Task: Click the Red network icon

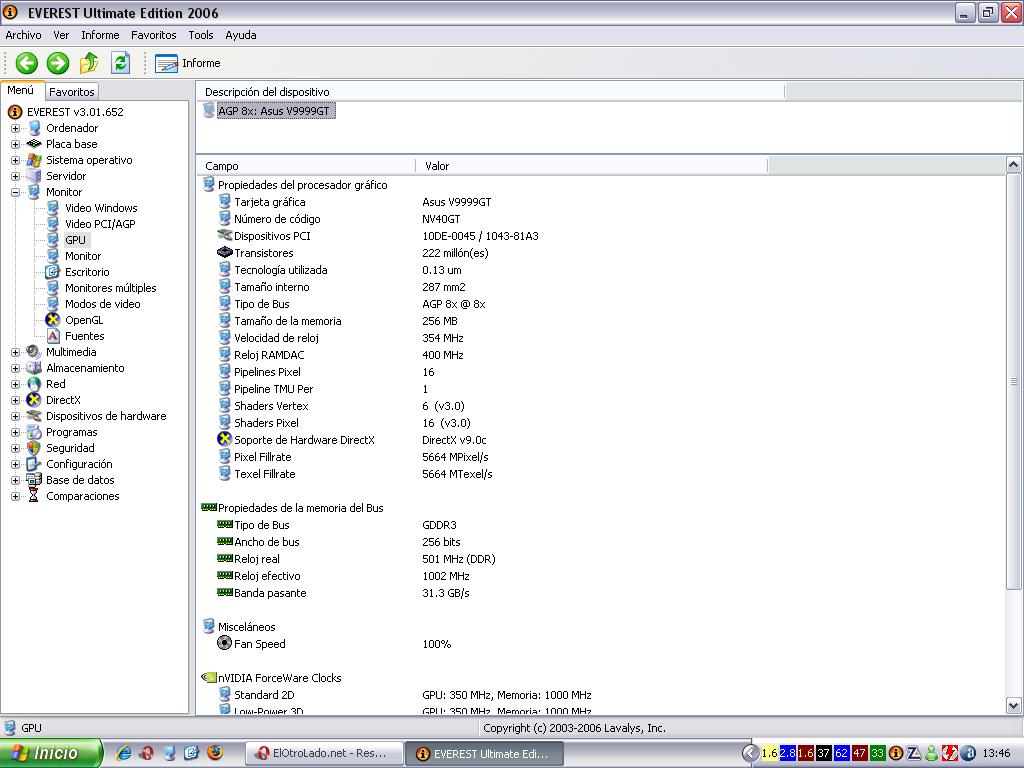Action: click(x=34, y=384)
